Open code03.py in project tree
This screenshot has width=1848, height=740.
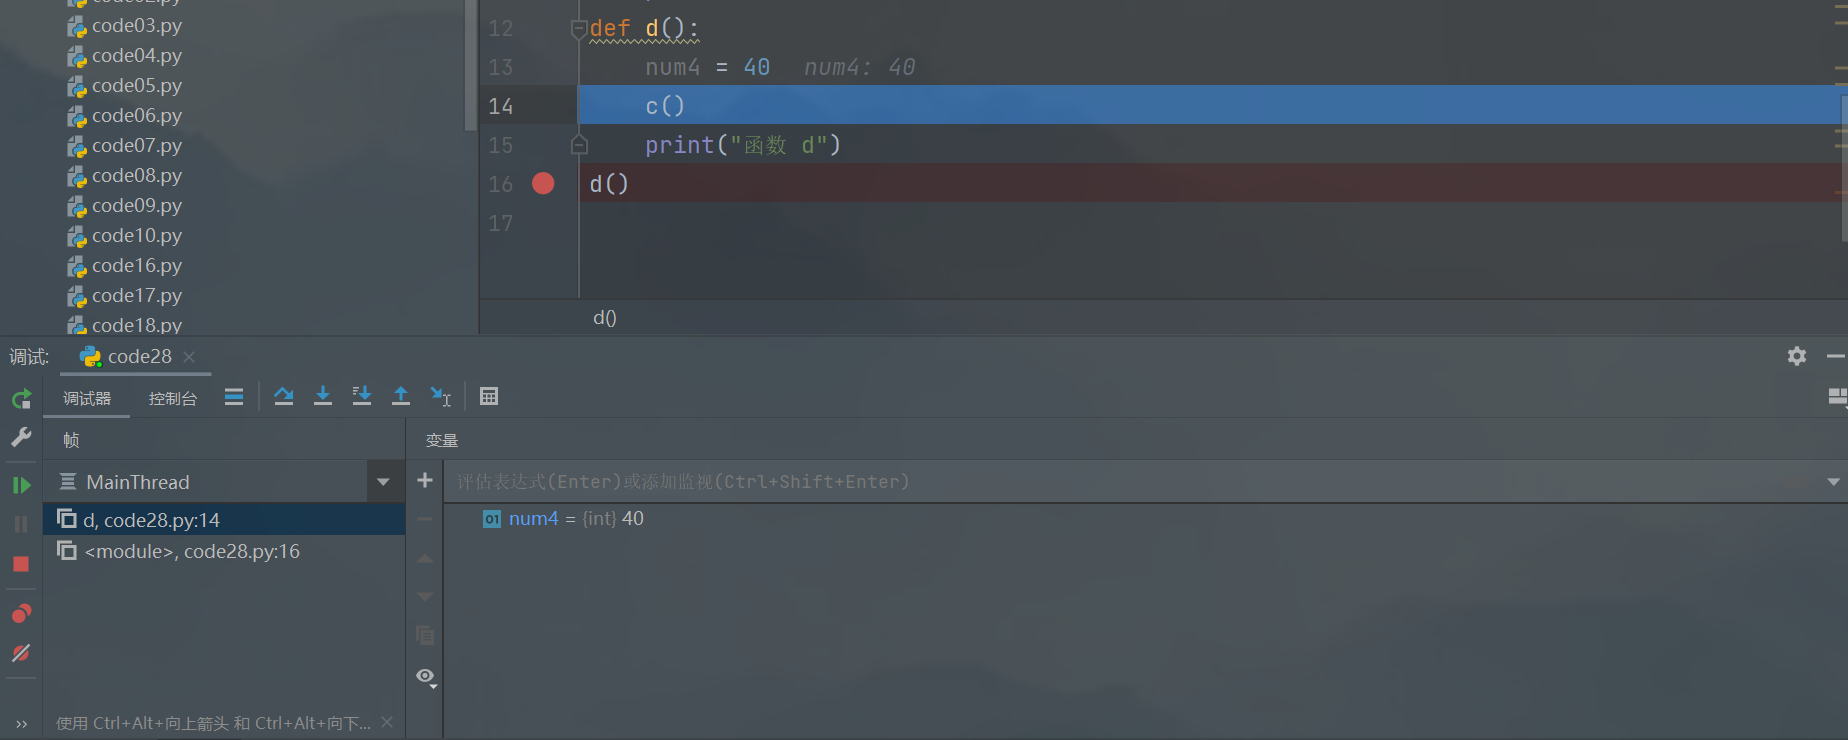pyautogui.click(x=137, y=26)
